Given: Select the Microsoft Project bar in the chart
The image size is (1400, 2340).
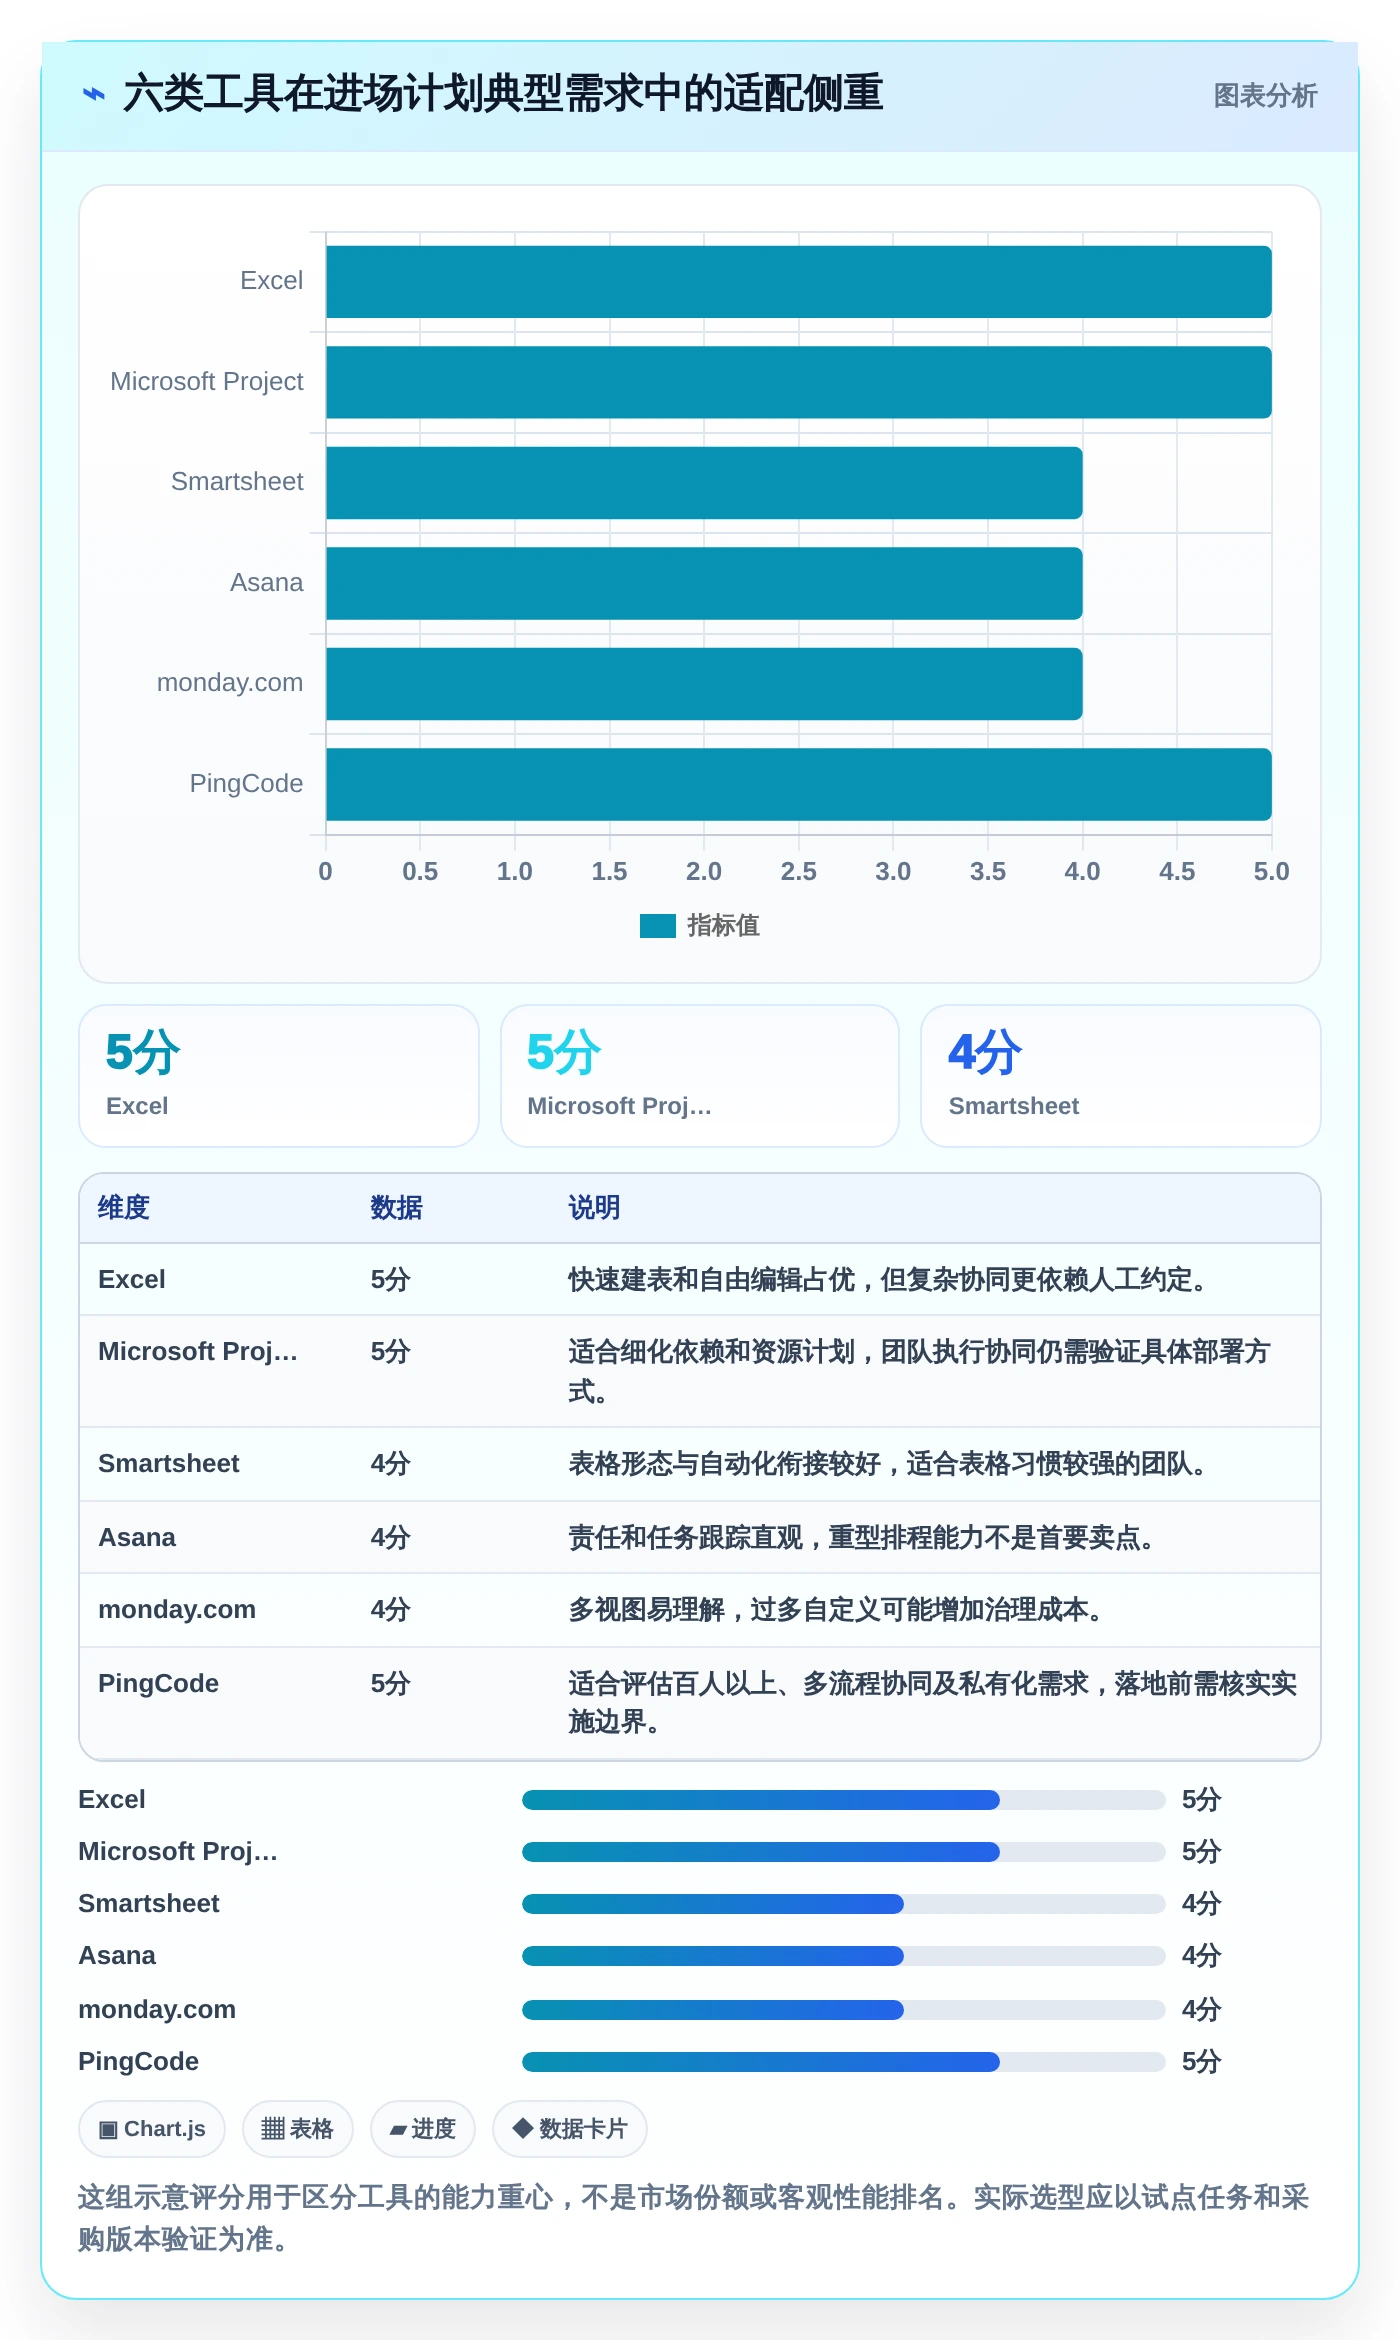Looking at the screenshot, I should pos(798,382).
